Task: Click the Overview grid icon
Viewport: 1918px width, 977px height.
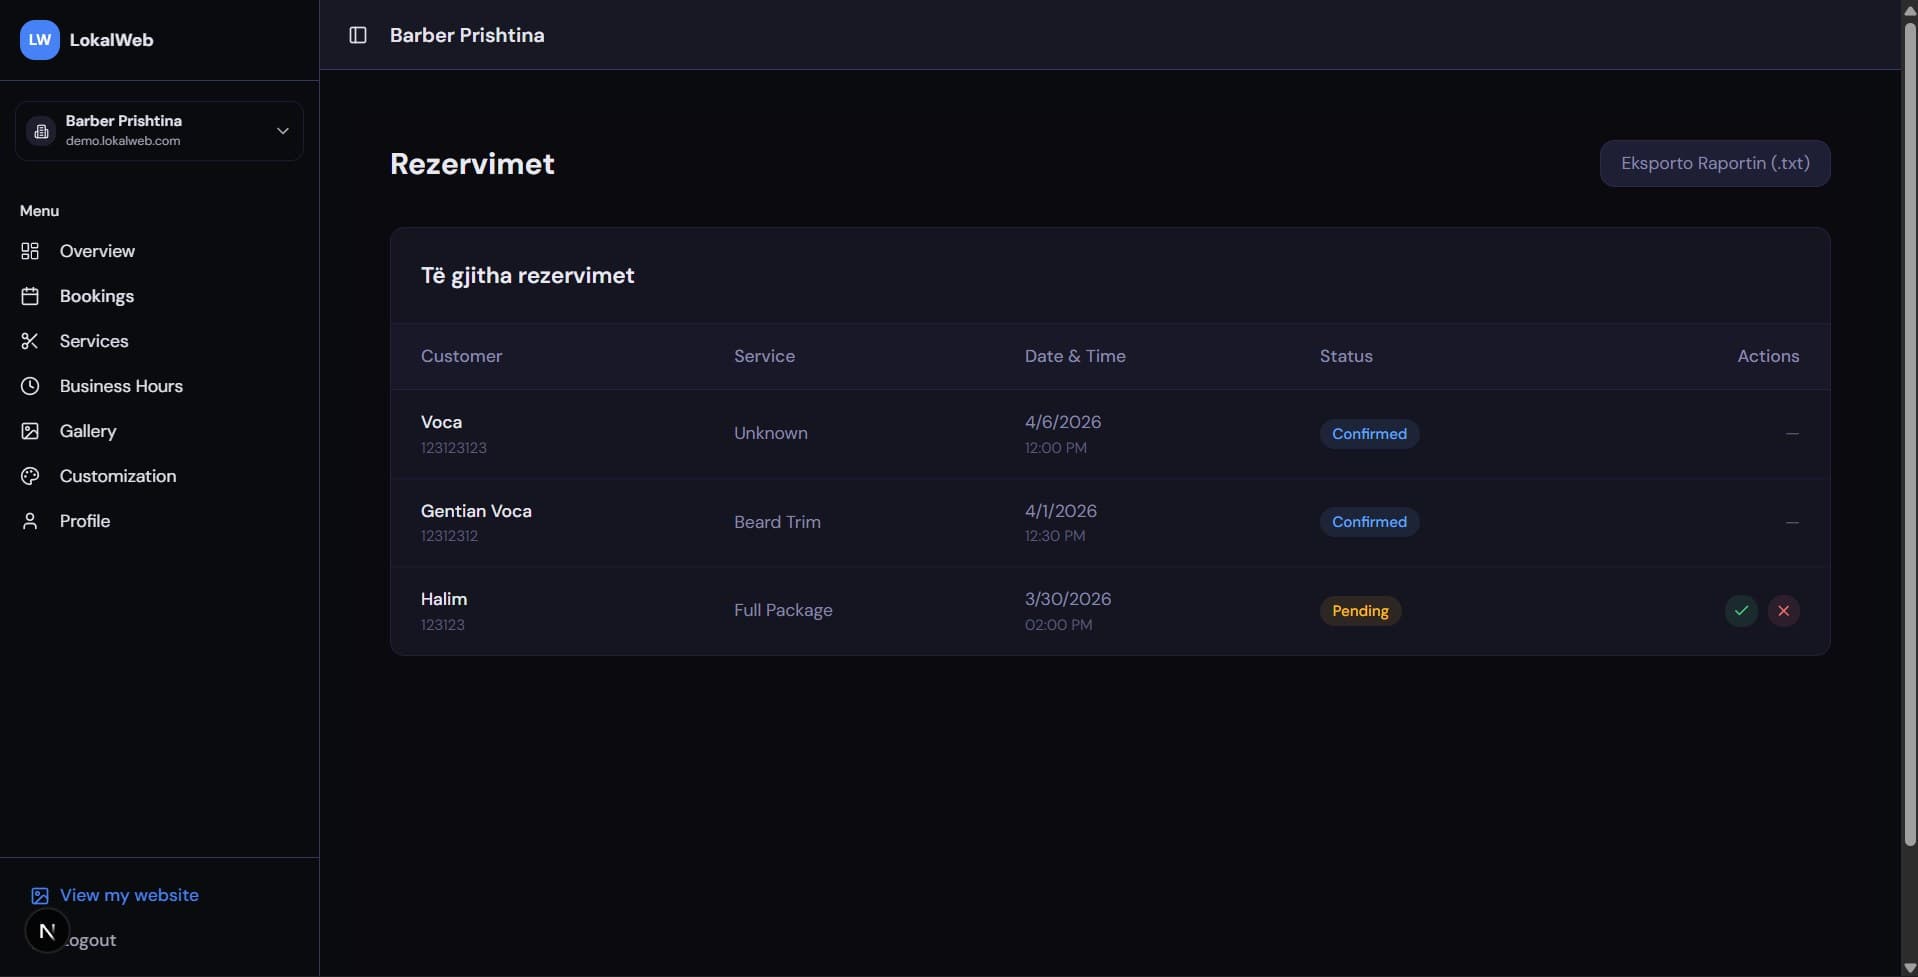Action: 30,251
